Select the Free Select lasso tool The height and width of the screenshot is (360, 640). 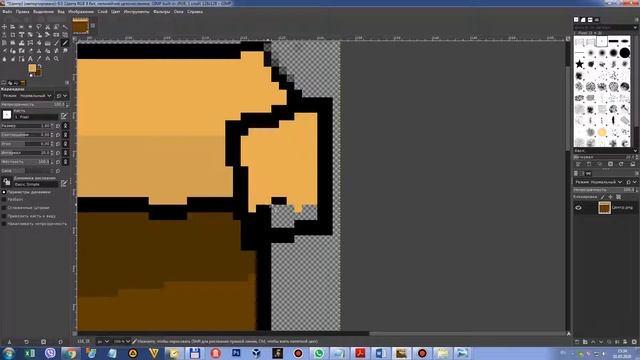39,27
